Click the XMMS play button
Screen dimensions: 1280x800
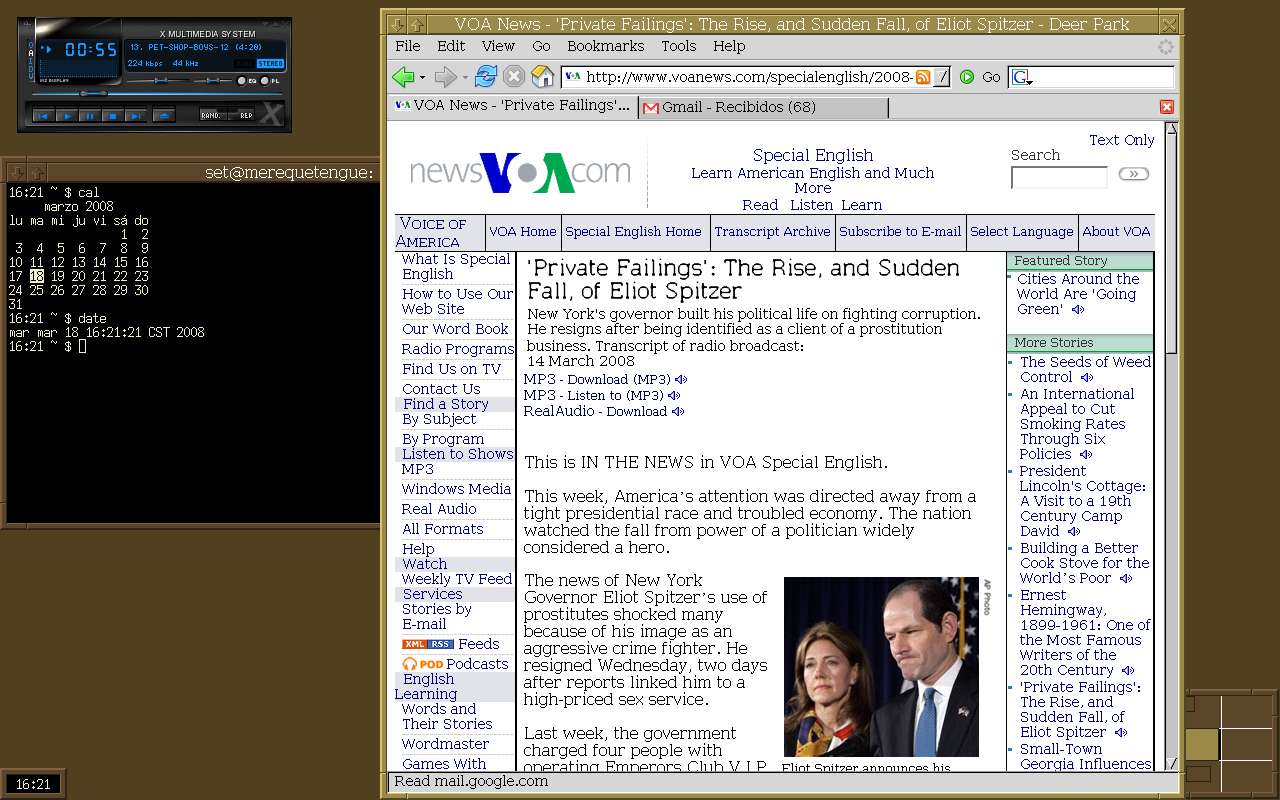pyautogui.click(x=66, y=116)
